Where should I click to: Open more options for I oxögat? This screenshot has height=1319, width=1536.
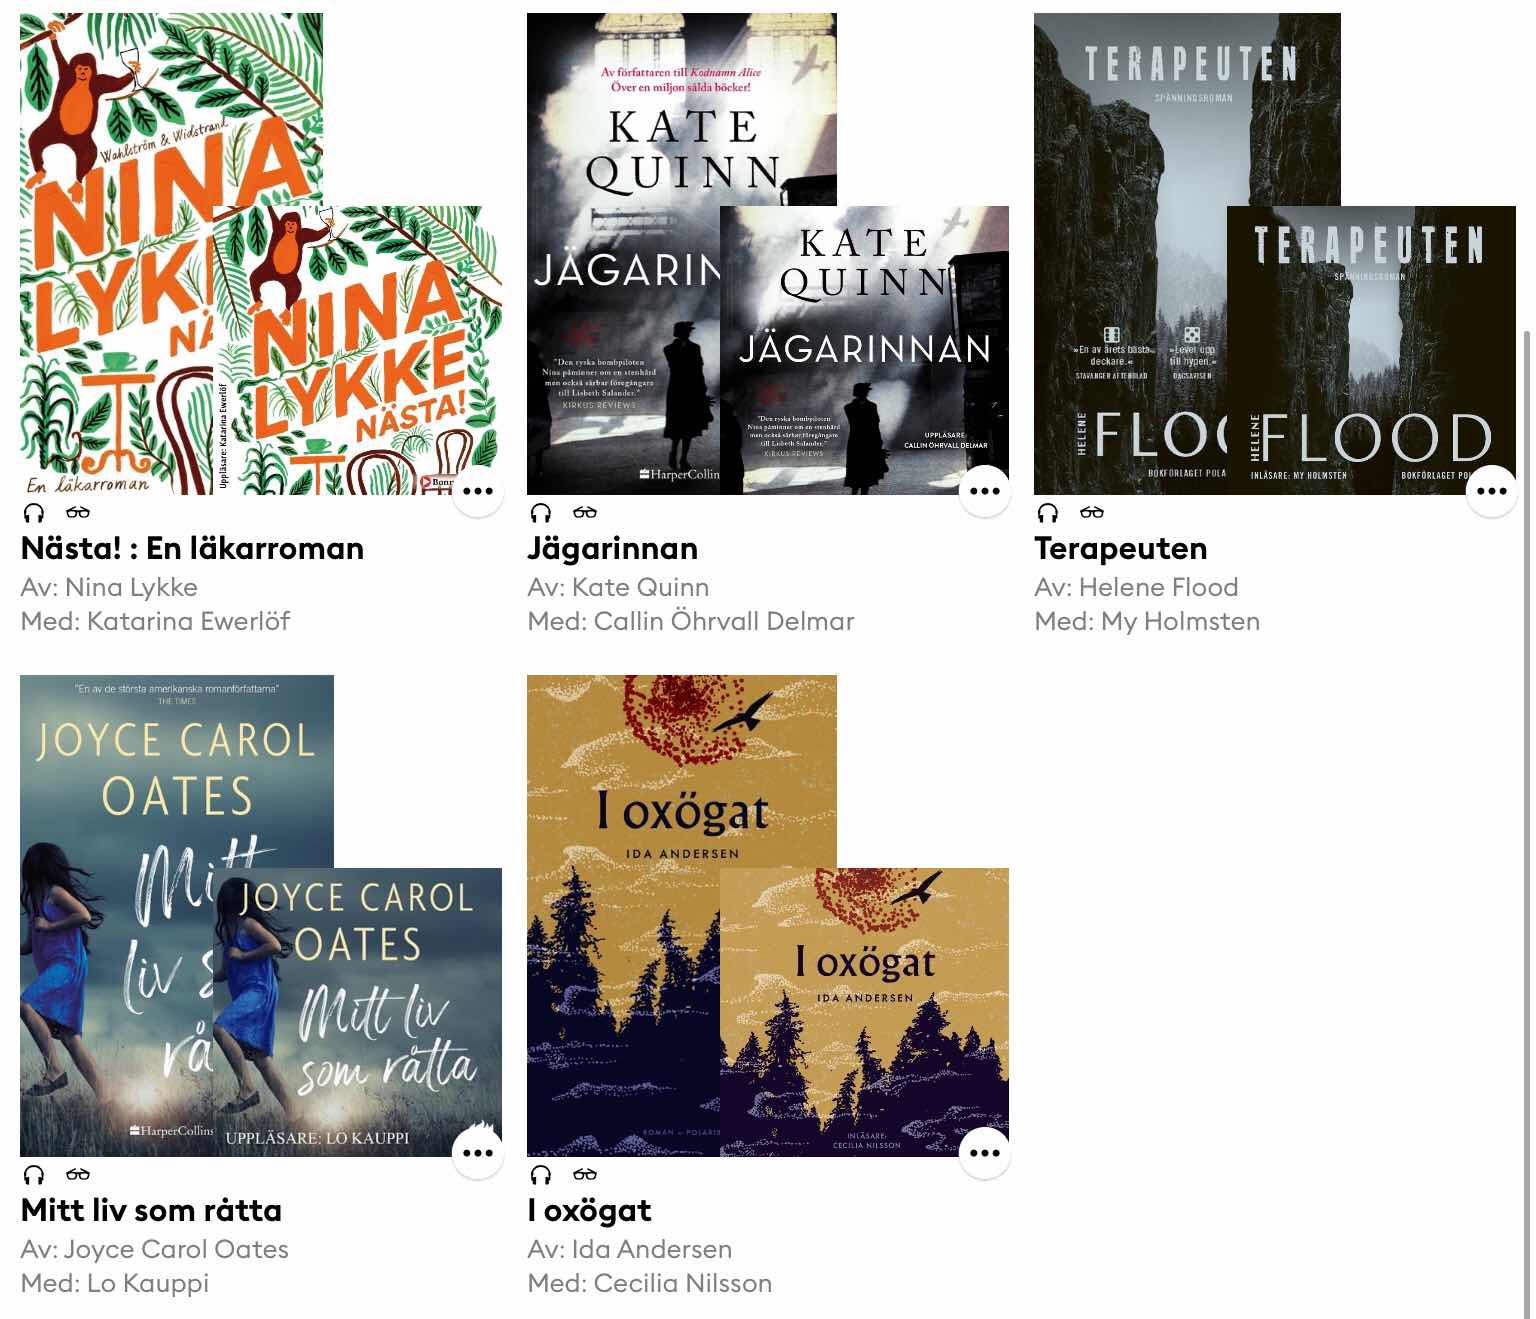pyautogui.click(x=985, y=1153)
